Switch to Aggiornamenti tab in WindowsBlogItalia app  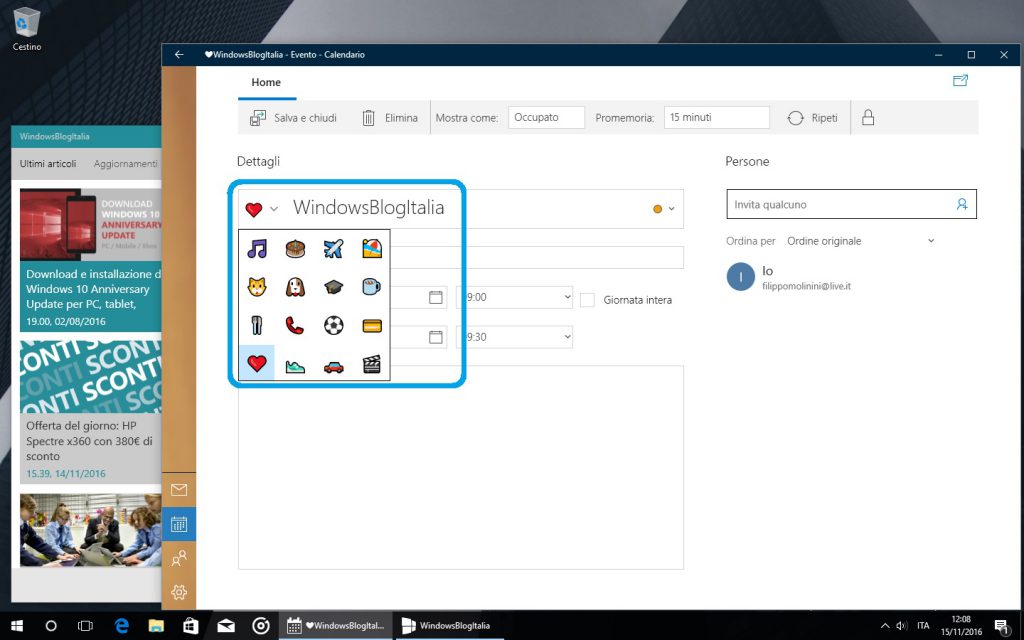click(125, 163)
